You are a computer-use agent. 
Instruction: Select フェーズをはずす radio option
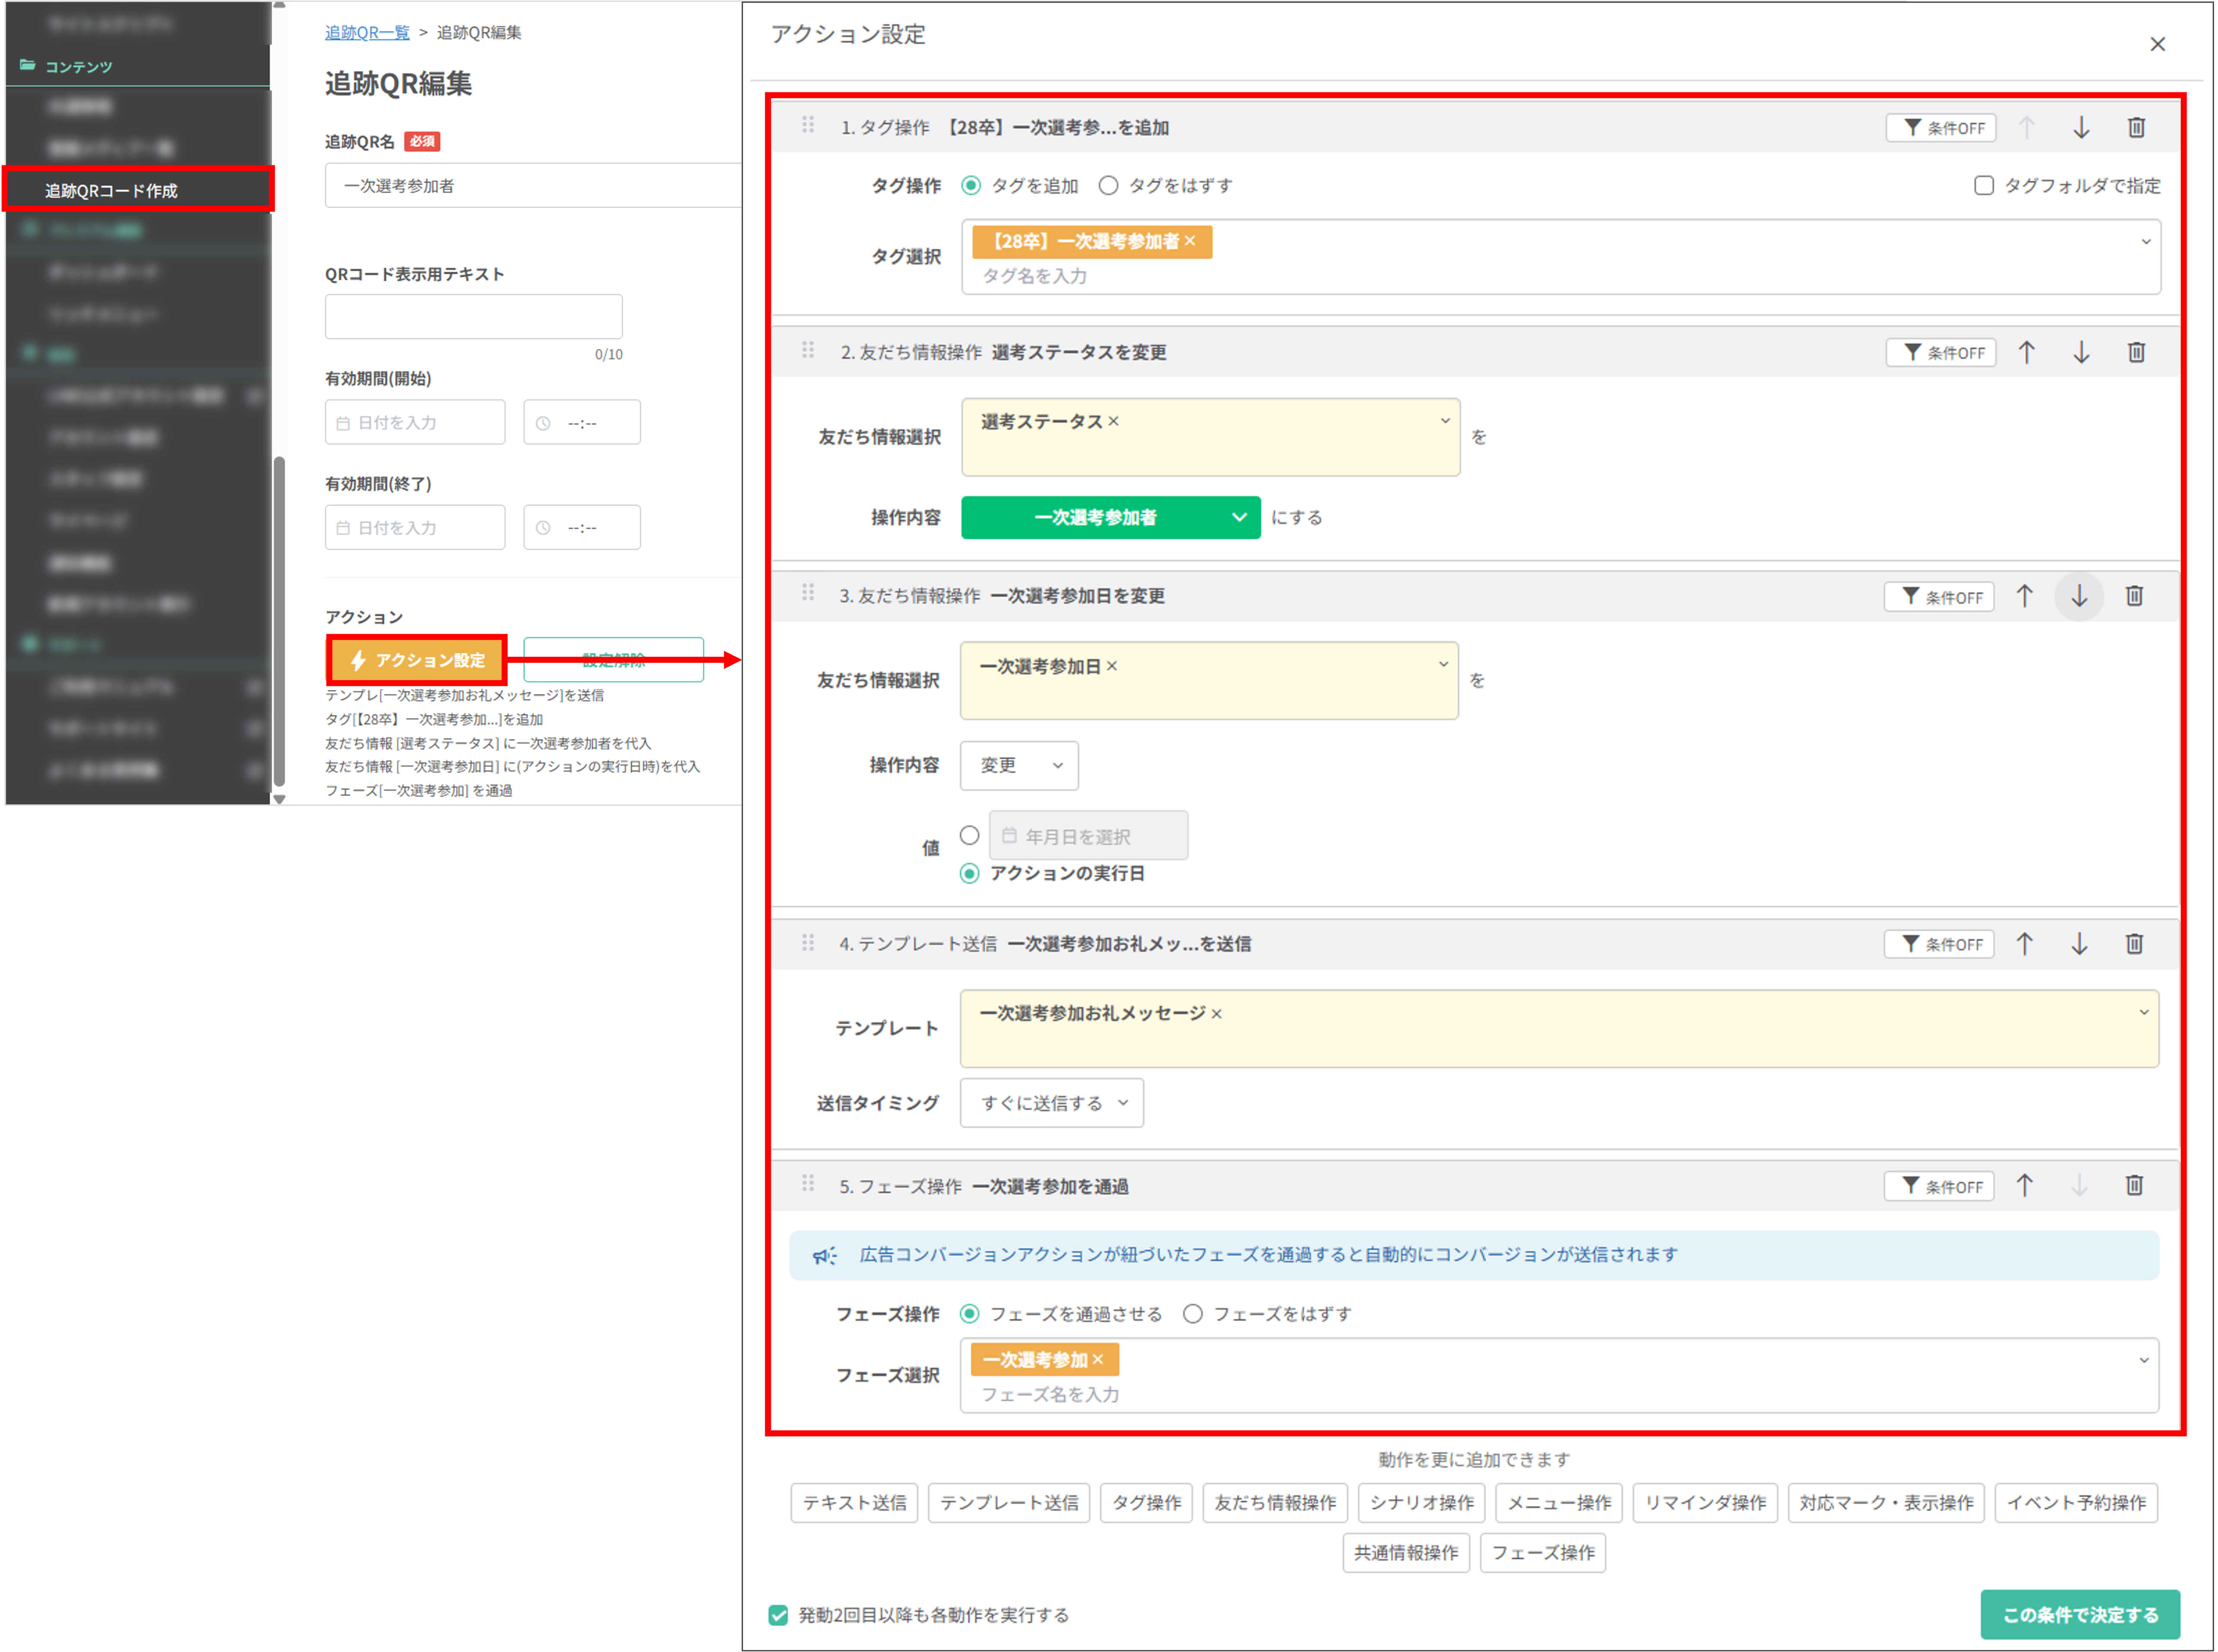pos(1192,1314)
